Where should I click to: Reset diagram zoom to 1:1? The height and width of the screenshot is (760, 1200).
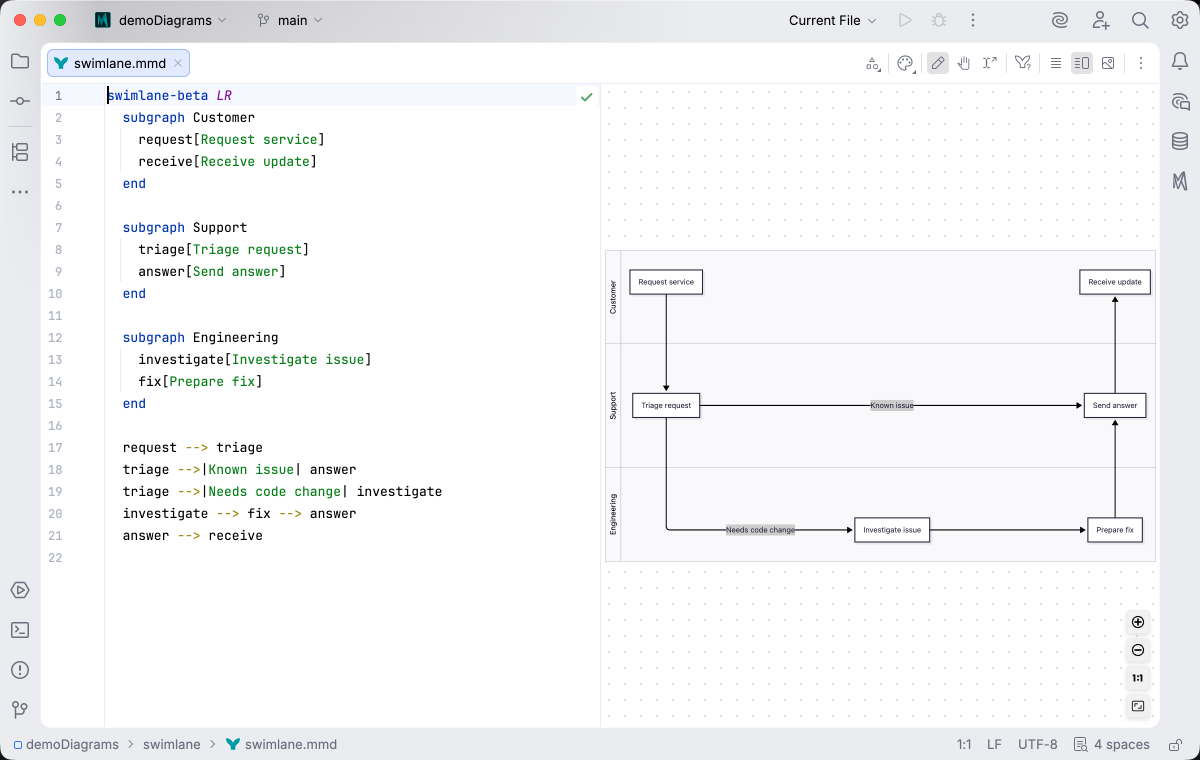[x=1138, y=678]
